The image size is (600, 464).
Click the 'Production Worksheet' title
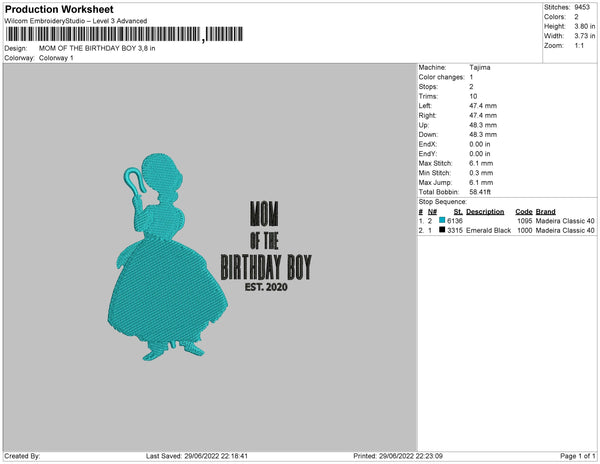(59, 9)
